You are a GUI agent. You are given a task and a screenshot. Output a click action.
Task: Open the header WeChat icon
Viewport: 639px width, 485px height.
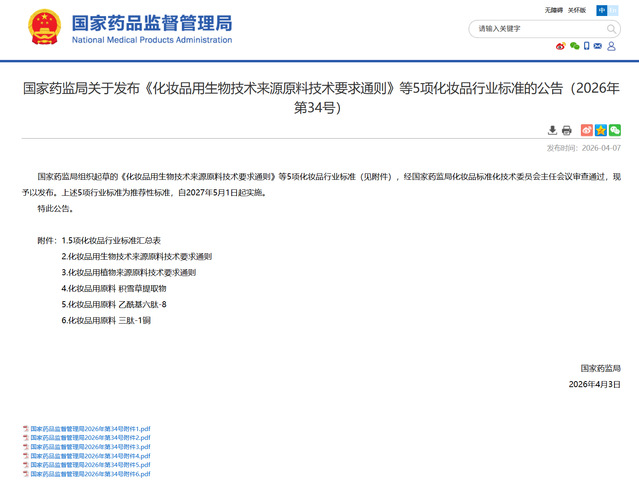point(574,46)
